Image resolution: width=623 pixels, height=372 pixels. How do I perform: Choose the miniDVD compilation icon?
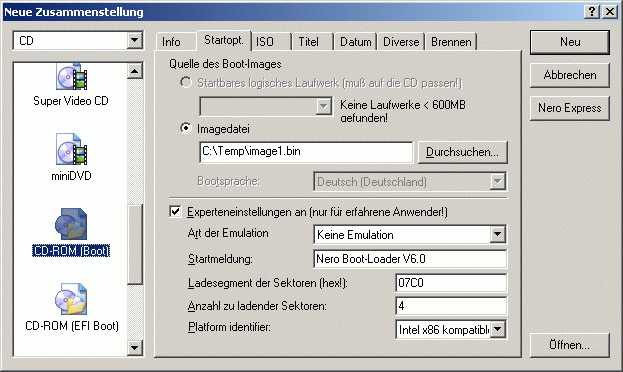[x=72, y=149]
